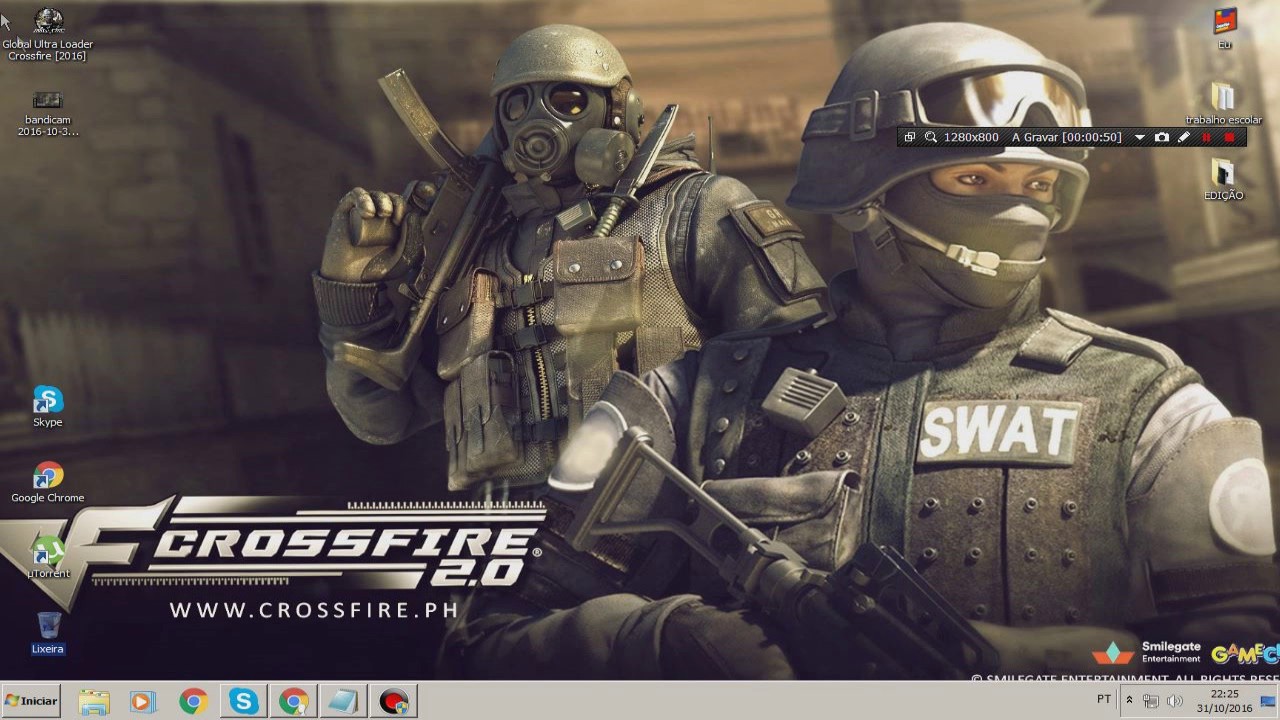Open the second Chrome taskbar icon with shield
Image resolution: width=1280 pixels, height=720 pixels.
click(x=293, y=701)
